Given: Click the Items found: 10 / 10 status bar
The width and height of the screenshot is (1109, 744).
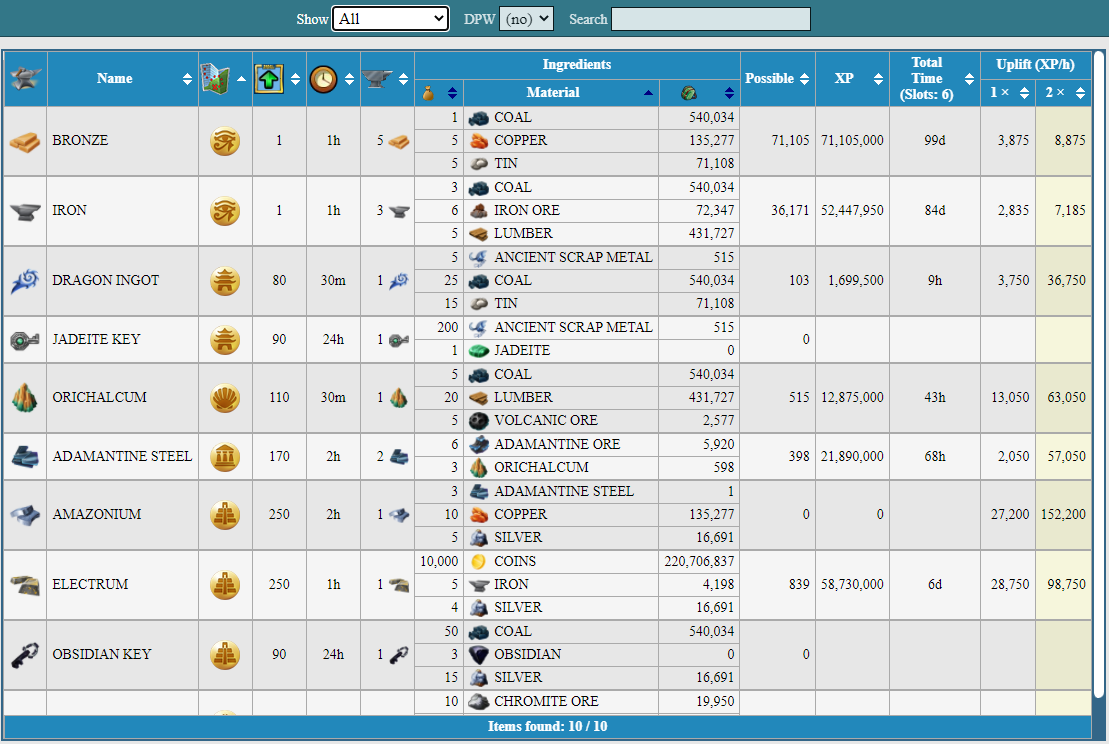Looking at the screenshot, I should click(547, 726).
